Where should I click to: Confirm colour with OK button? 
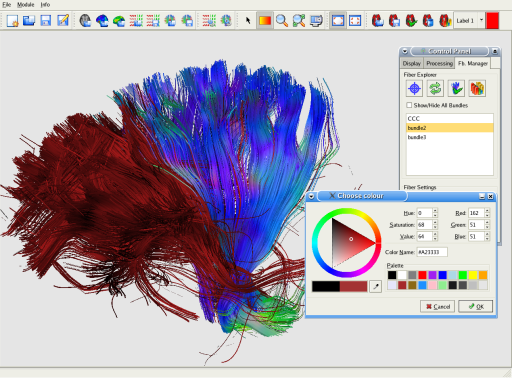click(x=476, y=307)
